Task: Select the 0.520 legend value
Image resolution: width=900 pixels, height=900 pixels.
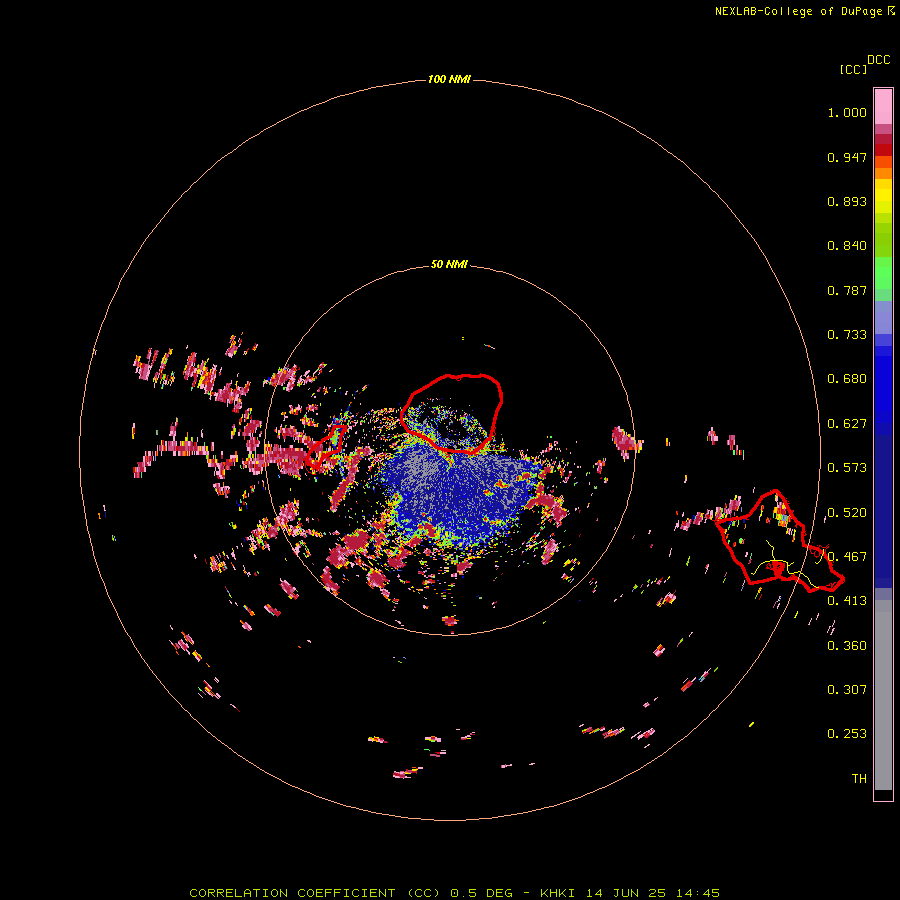Action: click(x=847, y=513)
